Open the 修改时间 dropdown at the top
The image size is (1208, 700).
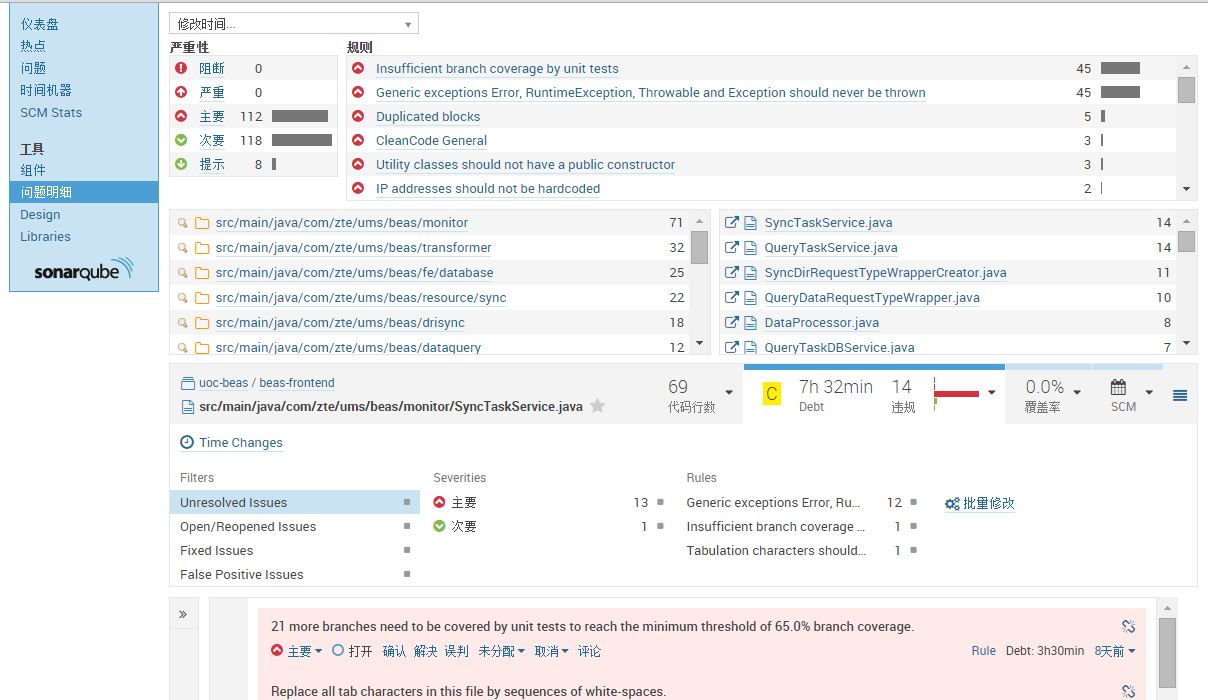294,24
